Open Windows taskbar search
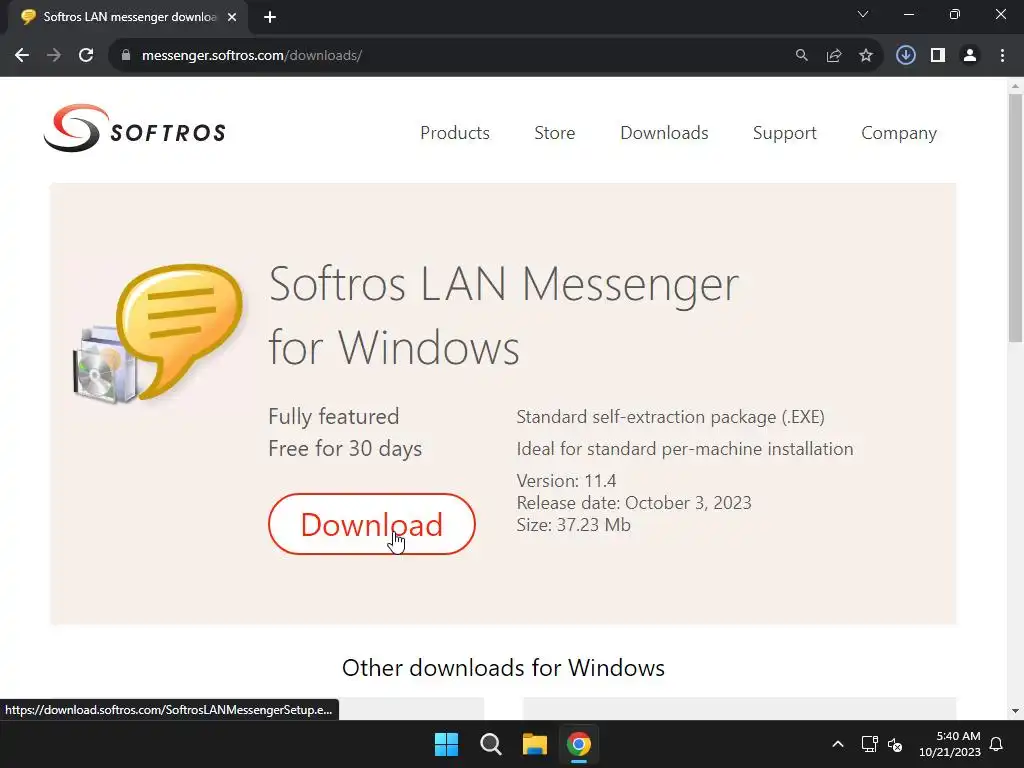 point(490,744)
